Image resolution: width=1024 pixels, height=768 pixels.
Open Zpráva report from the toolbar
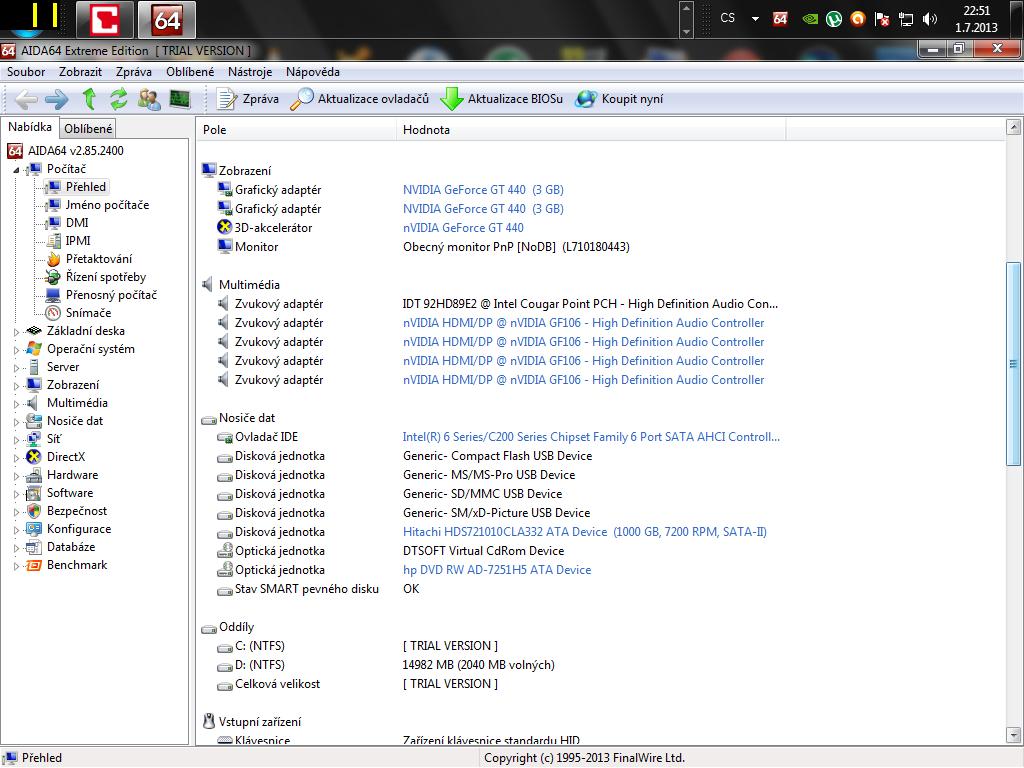coord(249,98)
